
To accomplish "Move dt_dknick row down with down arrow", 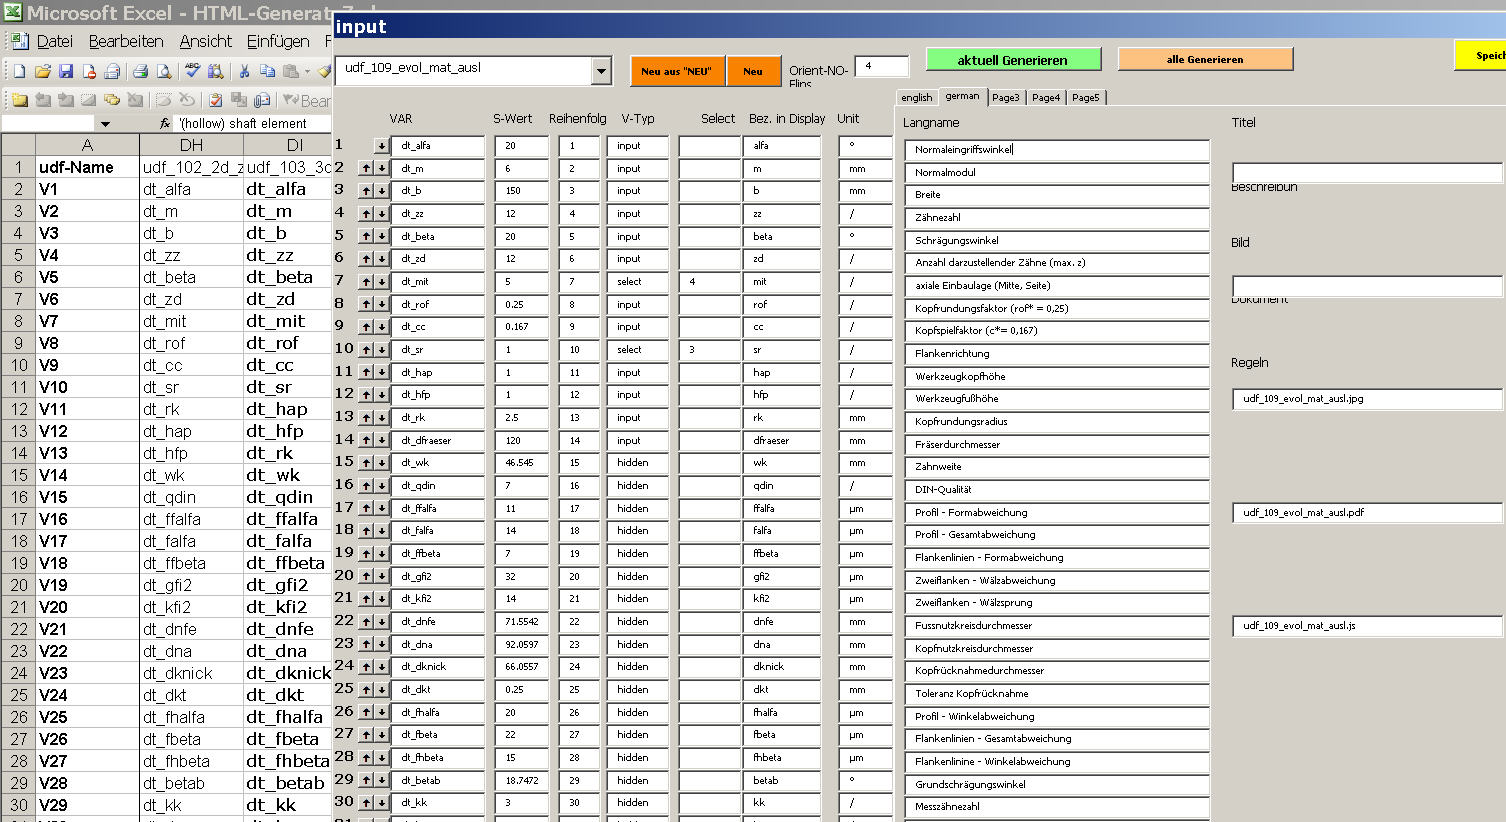I will click(382, 667).
